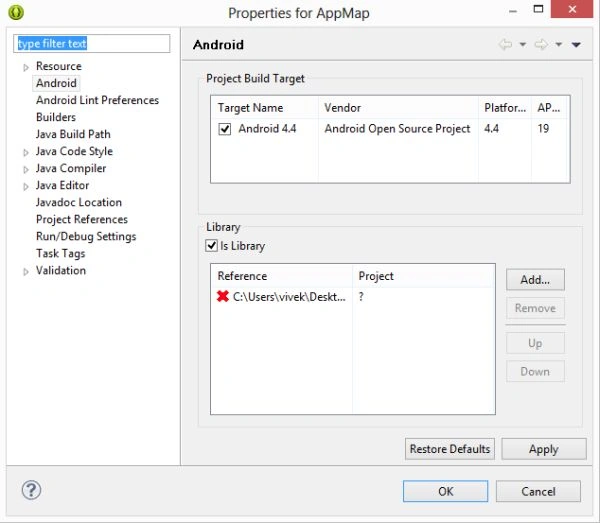The width and height of the screenshot is (600, 523).
Task: Expand the Validation tree node
Action: pyautogui.click(x=26, y=272)
